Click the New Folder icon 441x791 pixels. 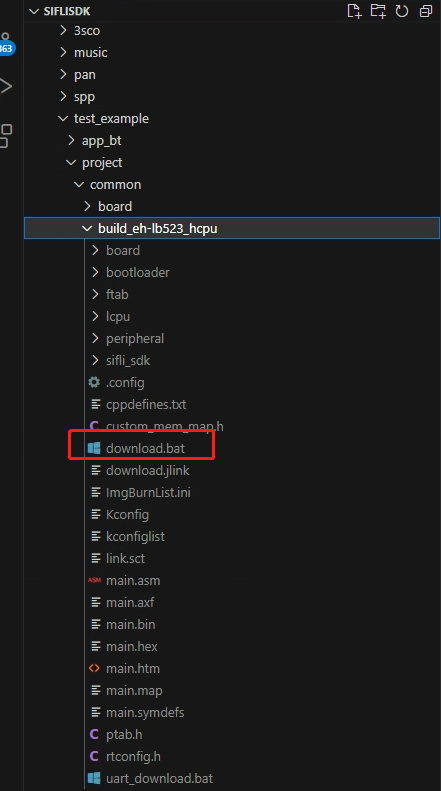pyautogui.click(x=378, y=11)
